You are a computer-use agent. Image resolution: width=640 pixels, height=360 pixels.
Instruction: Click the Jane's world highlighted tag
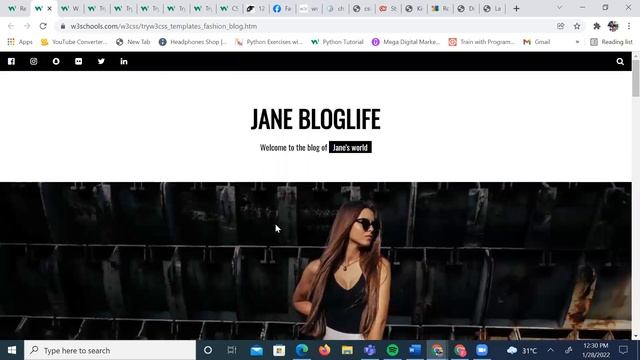pyautogui.click(x=350, y=147)
